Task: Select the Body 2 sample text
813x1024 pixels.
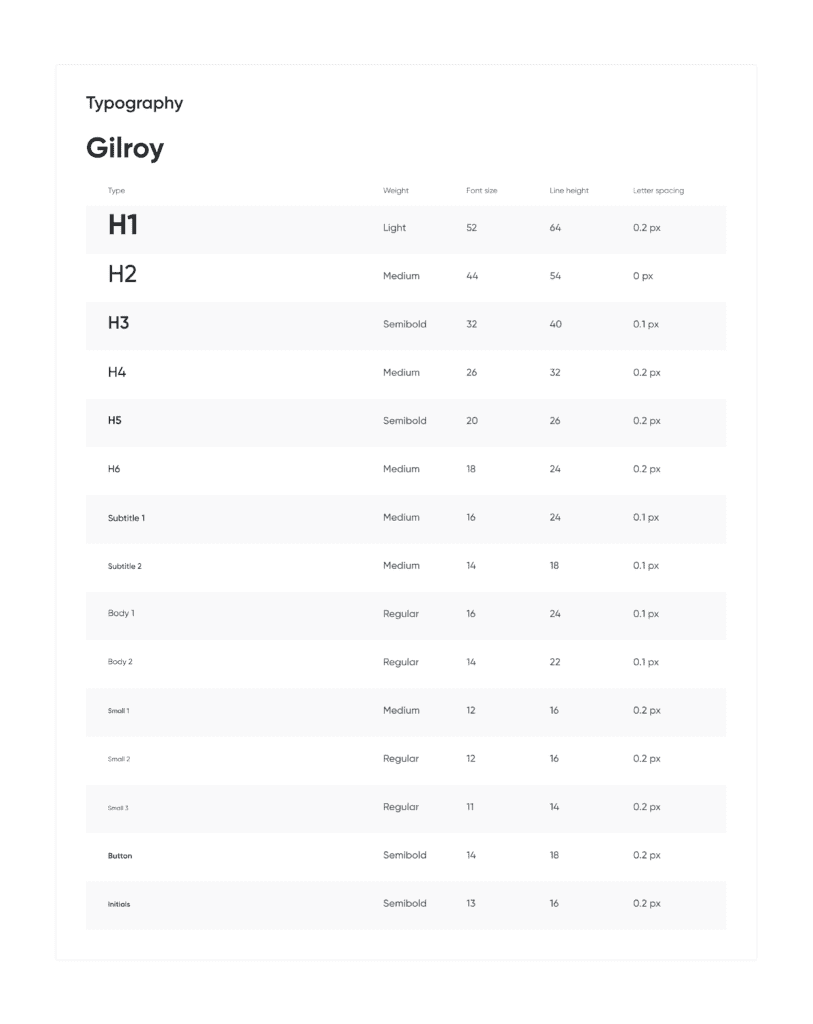Action: [x=120, y=662]
